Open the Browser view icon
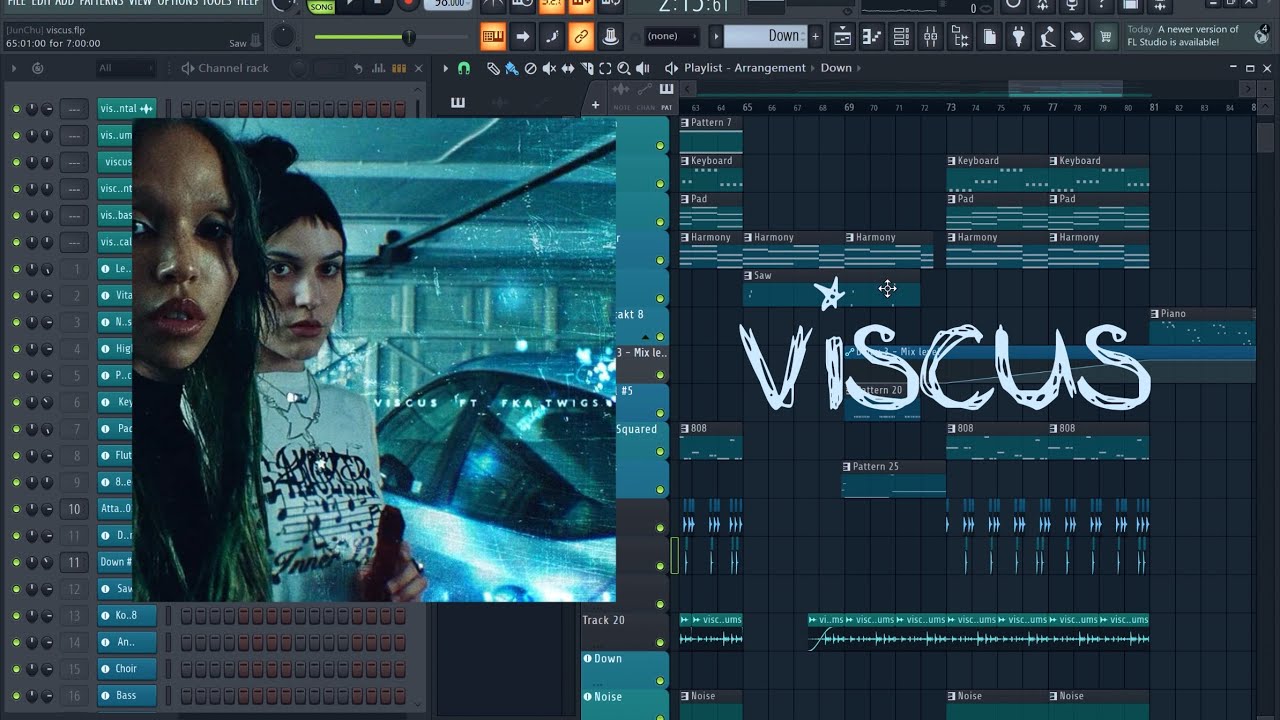 pyautogui.click(x=960, y=37)
